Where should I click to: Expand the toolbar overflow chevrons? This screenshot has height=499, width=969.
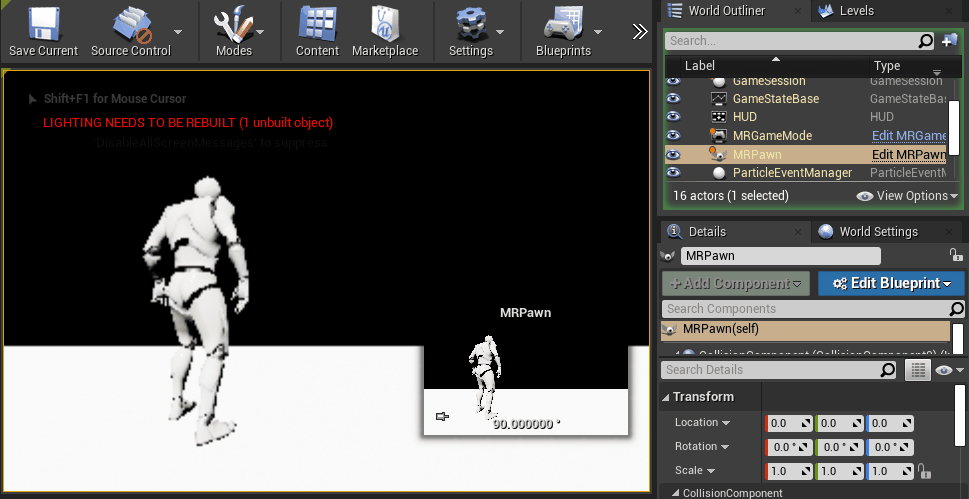[x=640, y=32]
